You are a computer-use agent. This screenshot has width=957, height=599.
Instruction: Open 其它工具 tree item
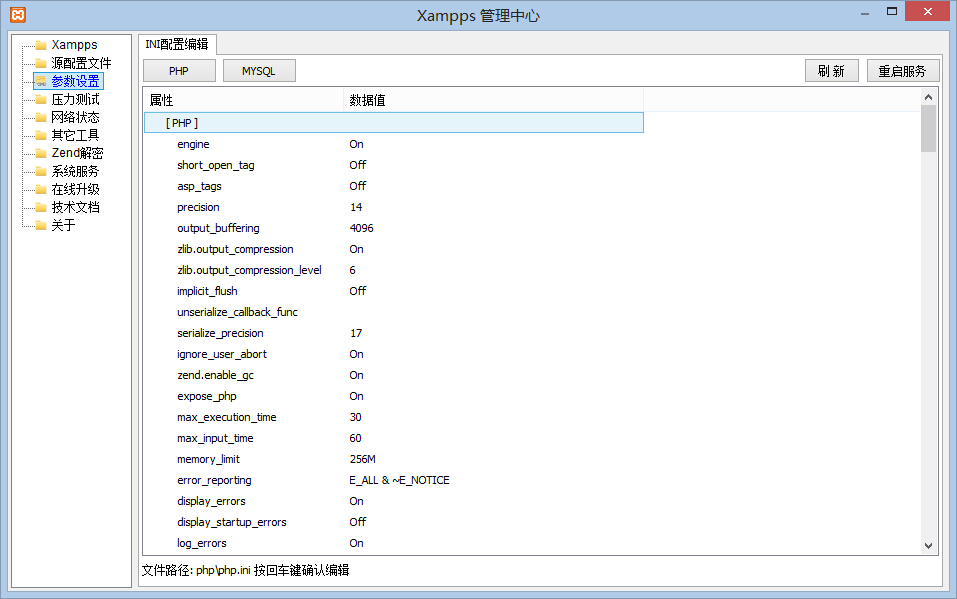(75, 136)
